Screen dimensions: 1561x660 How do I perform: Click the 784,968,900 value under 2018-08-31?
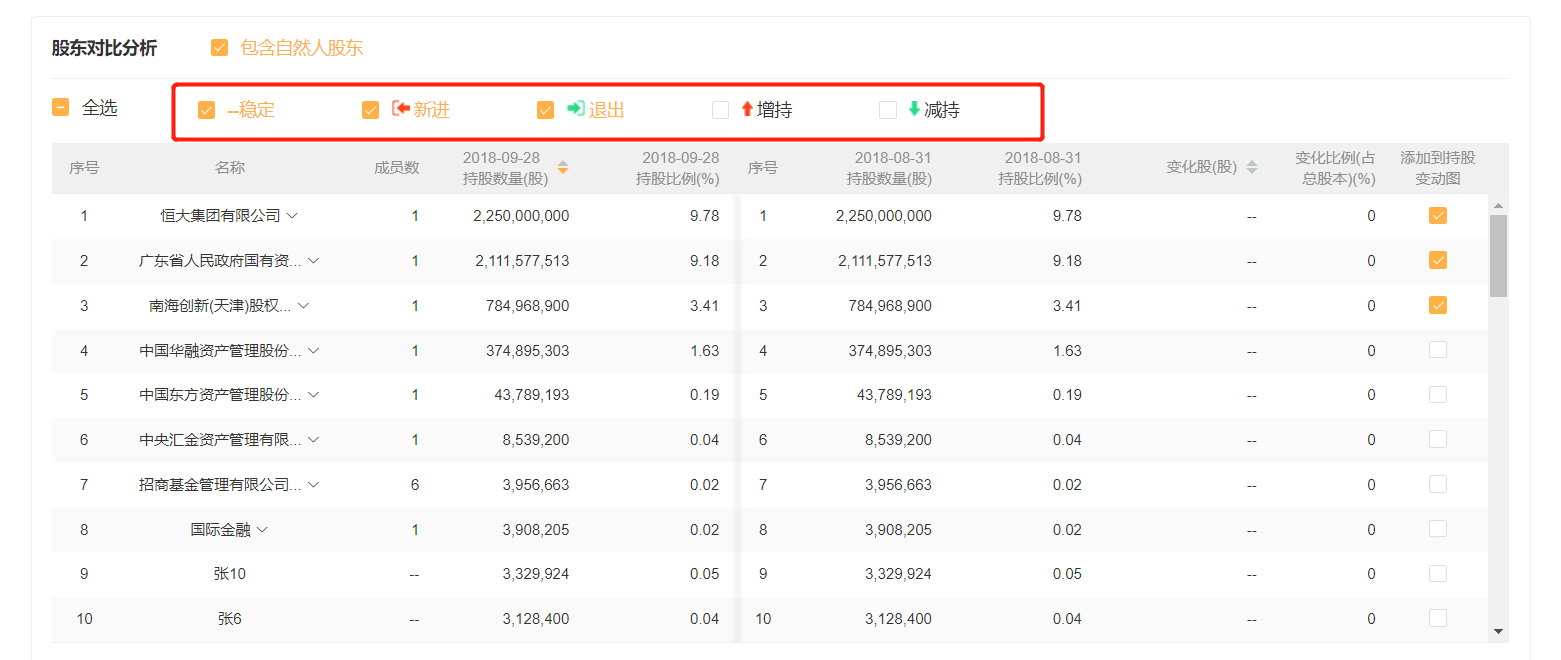[889, 306]
